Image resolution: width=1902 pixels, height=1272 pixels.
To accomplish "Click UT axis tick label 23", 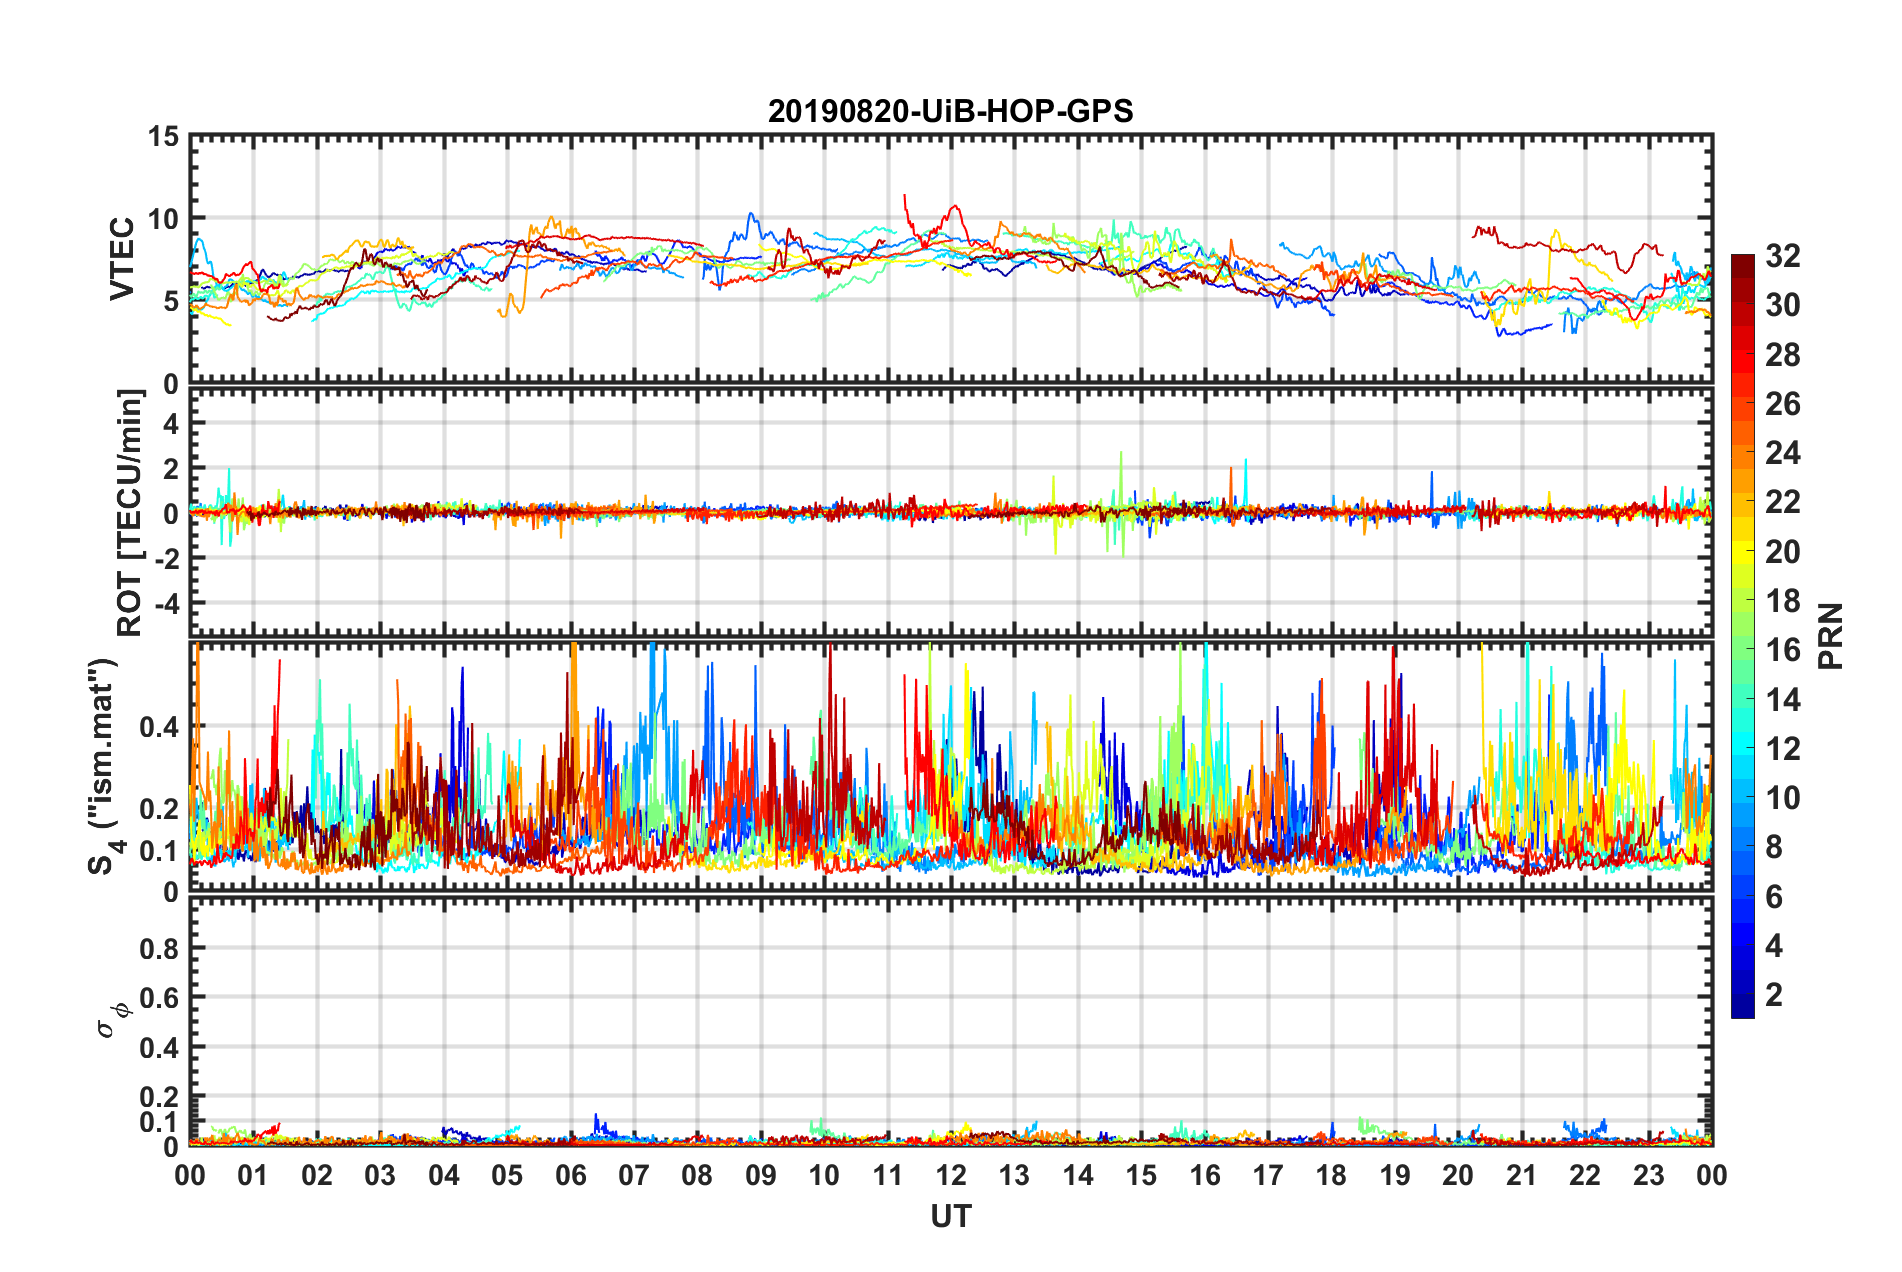I will pos(1648,1175).
